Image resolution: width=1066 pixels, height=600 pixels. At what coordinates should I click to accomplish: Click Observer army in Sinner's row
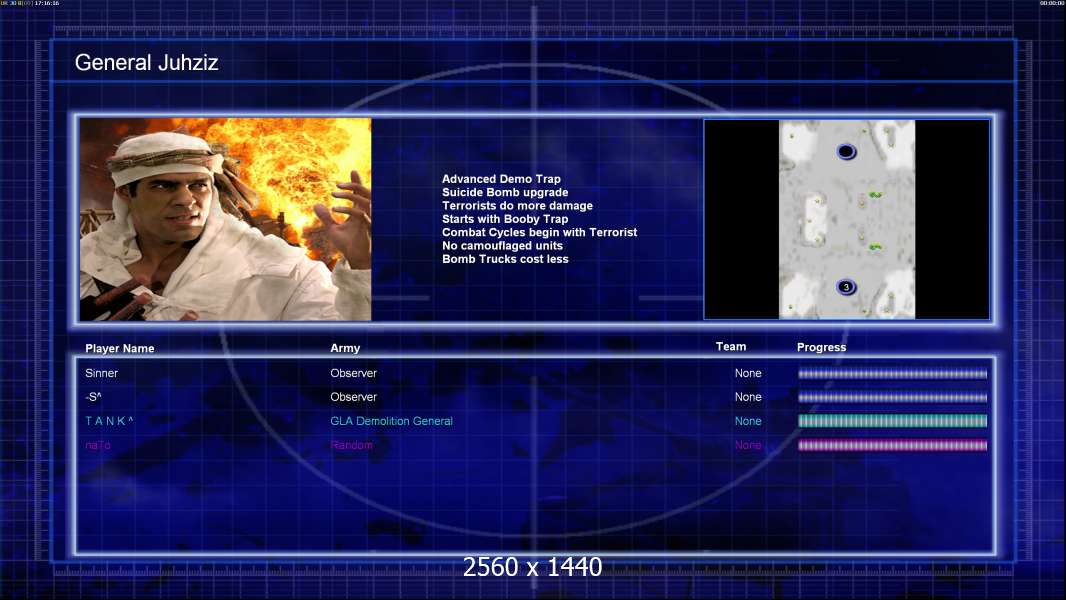354,373
